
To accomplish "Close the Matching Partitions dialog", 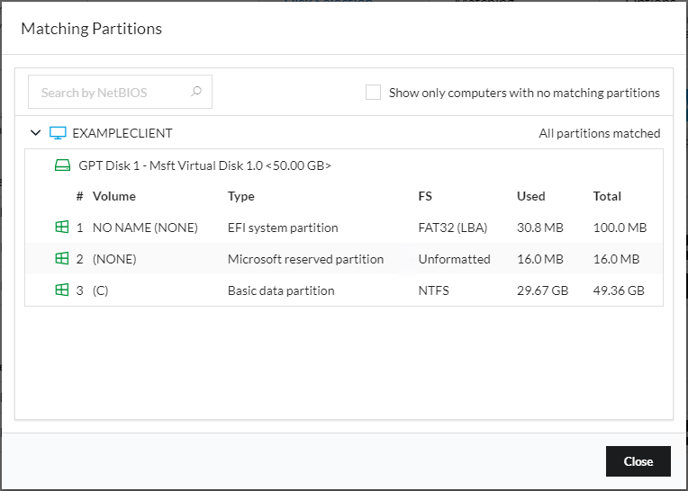I will coord(638,461).
